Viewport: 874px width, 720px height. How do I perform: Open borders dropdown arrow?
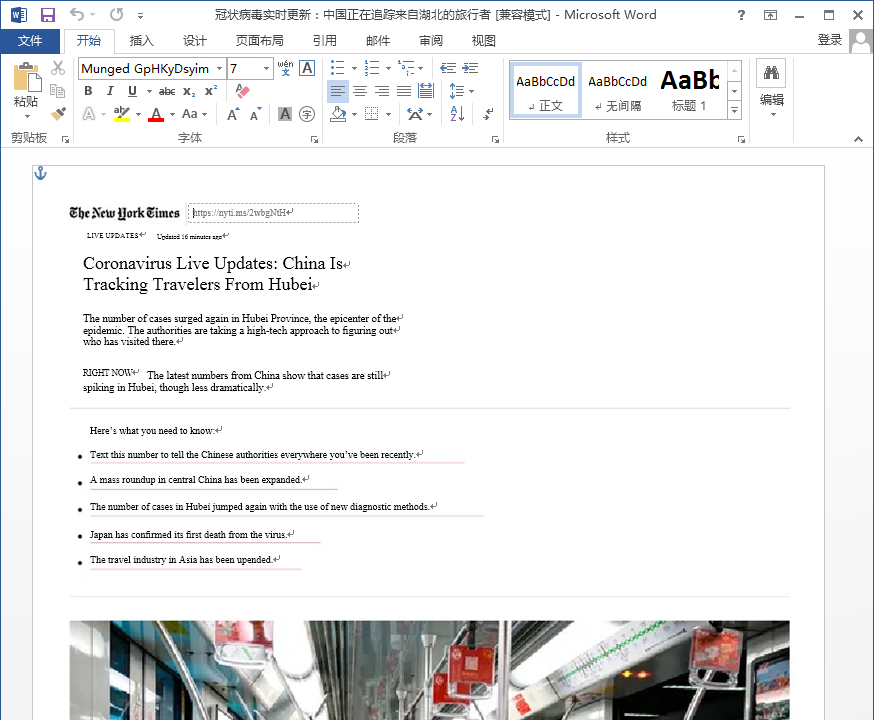[x=389, y=114]
